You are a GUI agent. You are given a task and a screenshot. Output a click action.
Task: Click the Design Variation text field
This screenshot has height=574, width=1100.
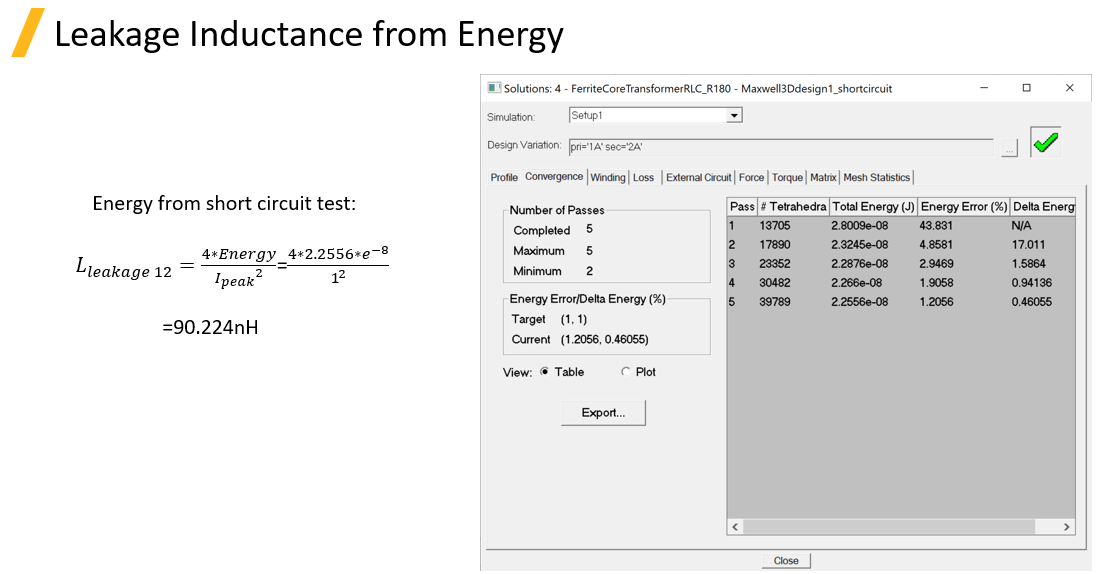tap(780, 146)
